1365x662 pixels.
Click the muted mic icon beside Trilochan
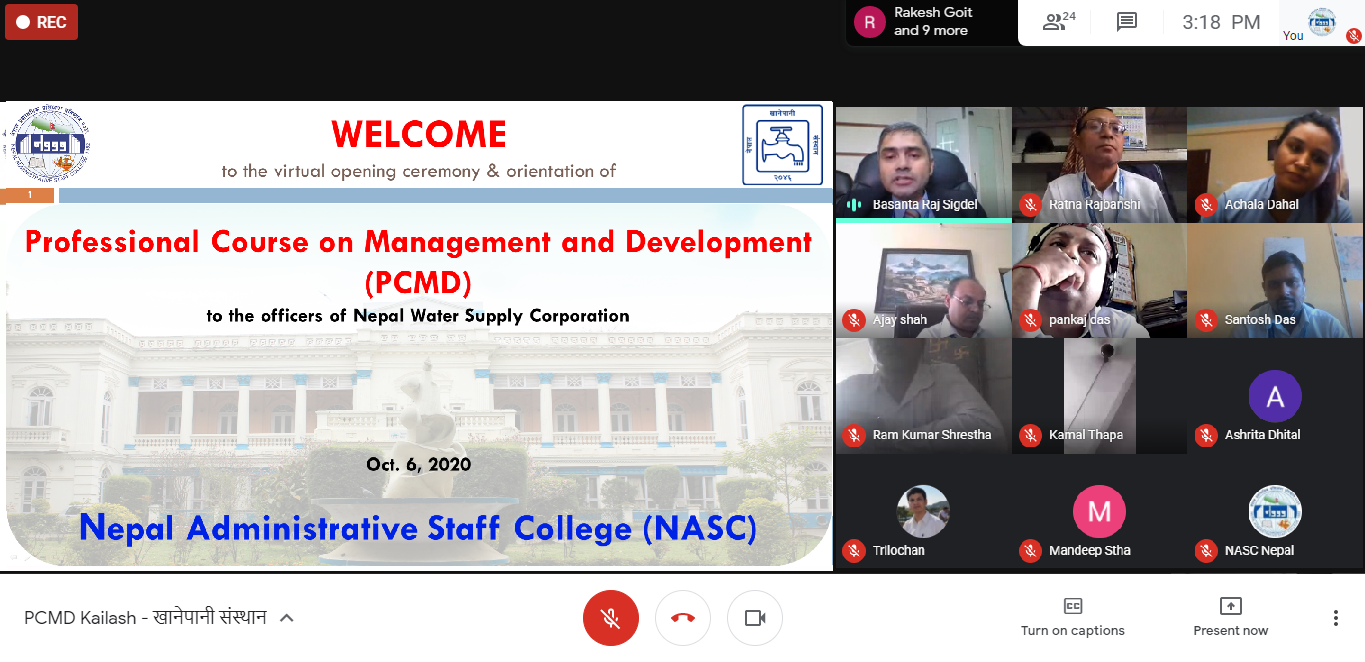coord(854,551)
